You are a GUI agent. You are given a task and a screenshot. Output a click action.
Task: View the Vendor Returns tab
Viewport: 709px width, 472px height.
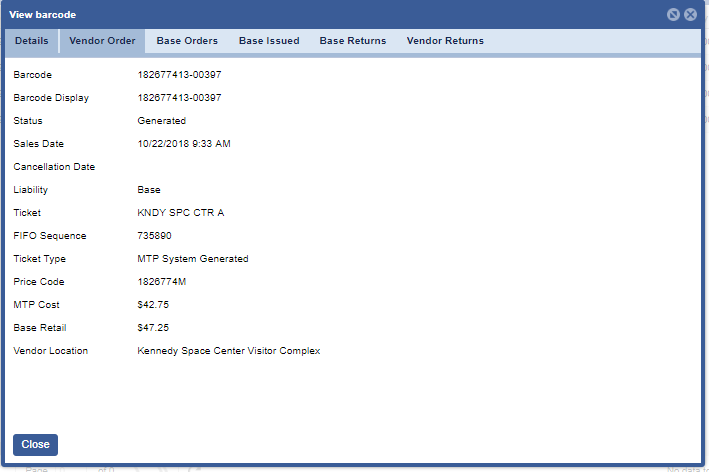445,41
